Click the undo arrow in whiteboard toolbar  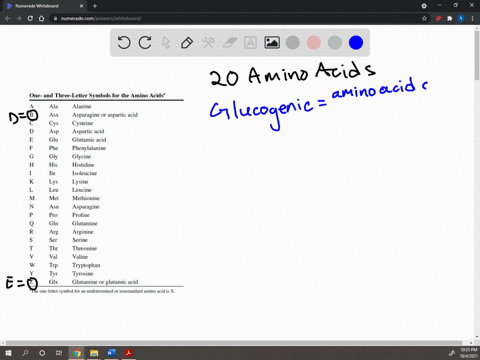point(124,43)
